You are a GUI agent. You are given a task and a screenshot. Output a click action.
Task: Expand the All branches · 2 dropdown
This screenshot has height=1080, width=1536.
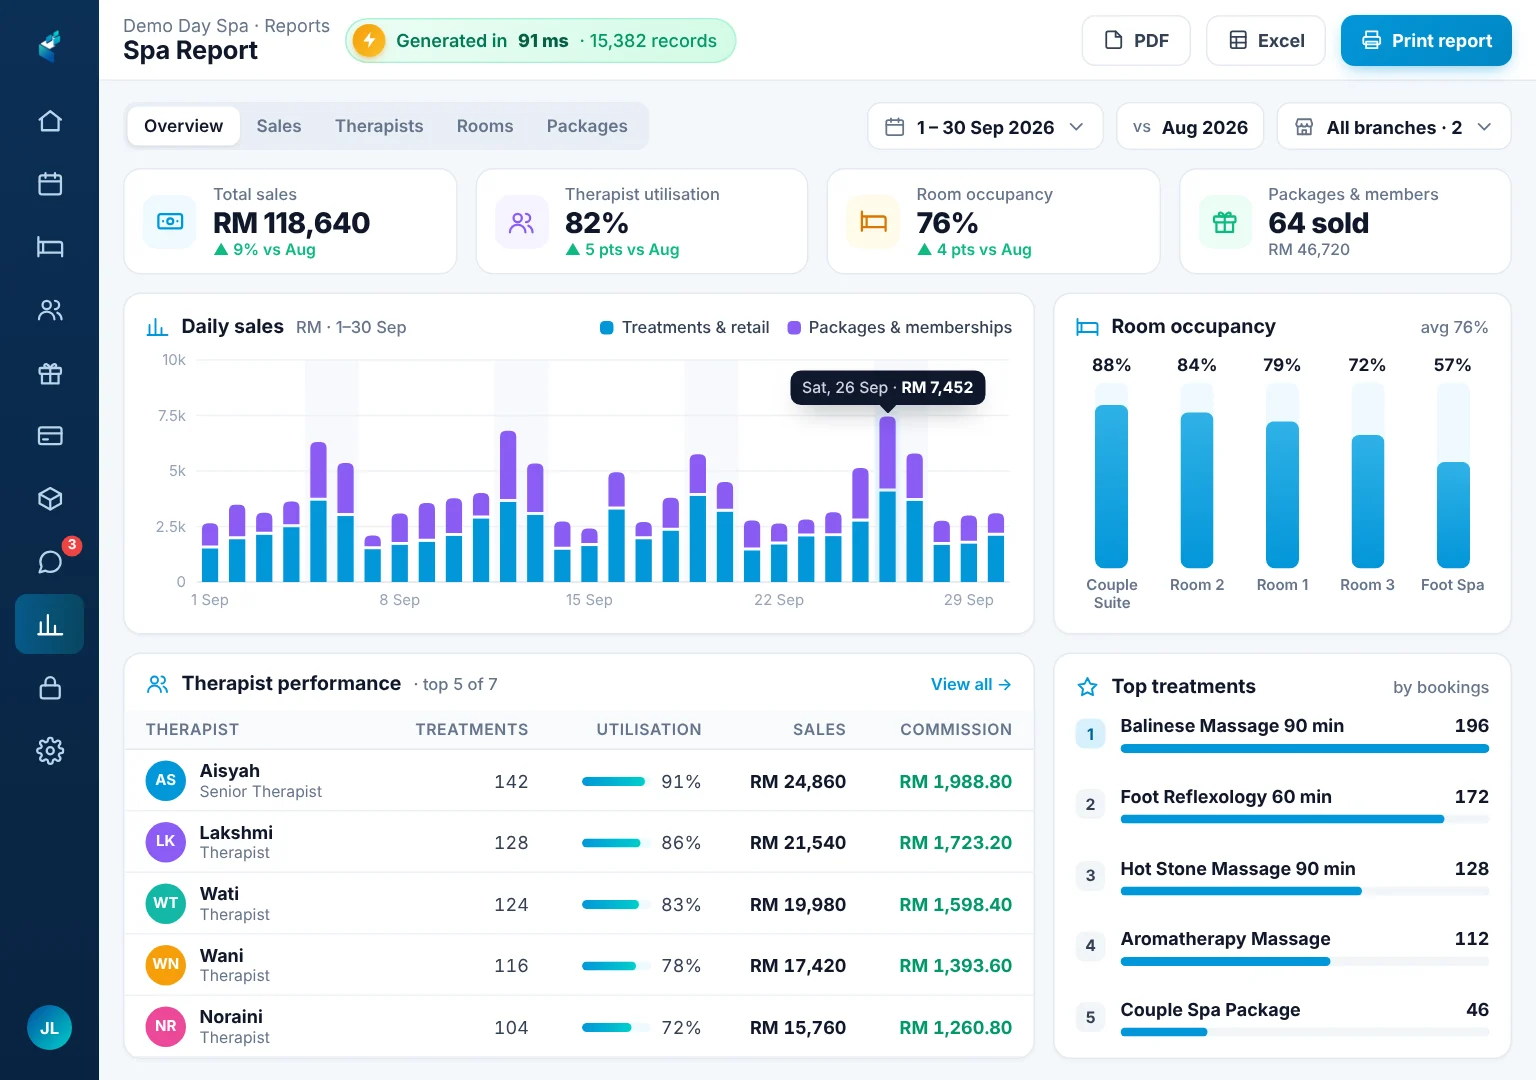click(1394, 127)
